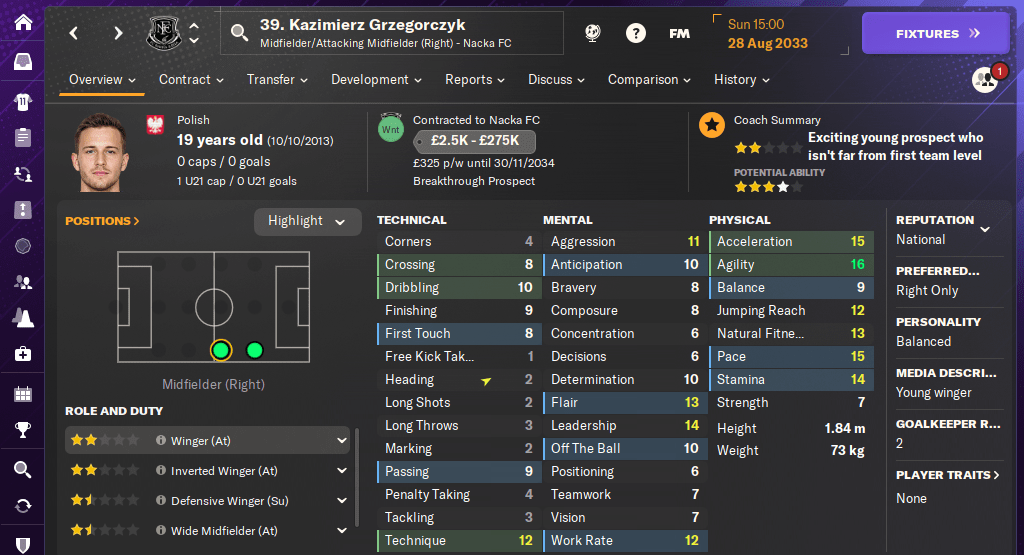Click the Fixtures button
Viewport: 1024px width, 555px height.
(936, 33)
